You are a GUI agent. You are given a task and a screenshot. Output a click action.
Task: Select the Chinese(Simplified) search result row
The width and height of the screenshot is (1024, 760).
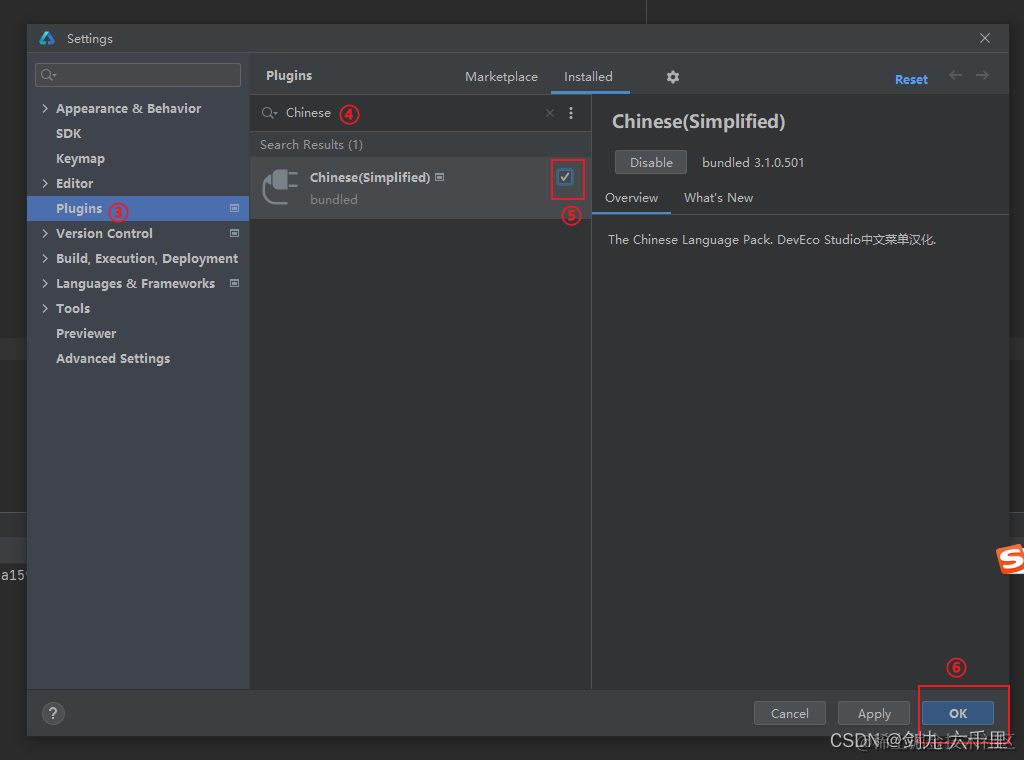(420, 187)
